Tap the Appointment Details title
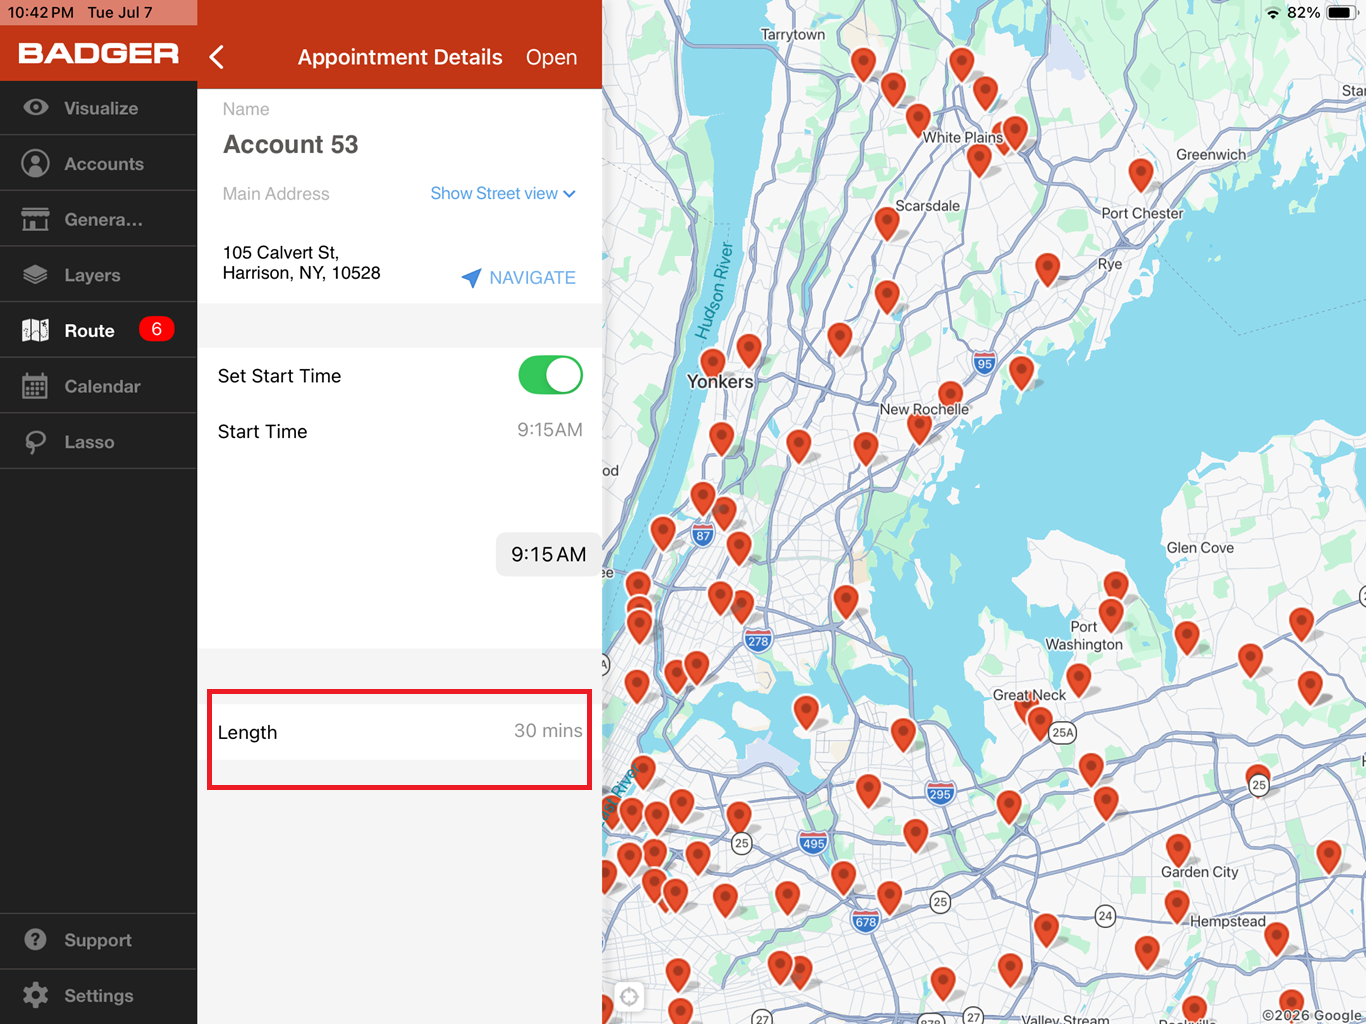The height and width of the screenshot is (1024, 1366). (x=400, y=57)
